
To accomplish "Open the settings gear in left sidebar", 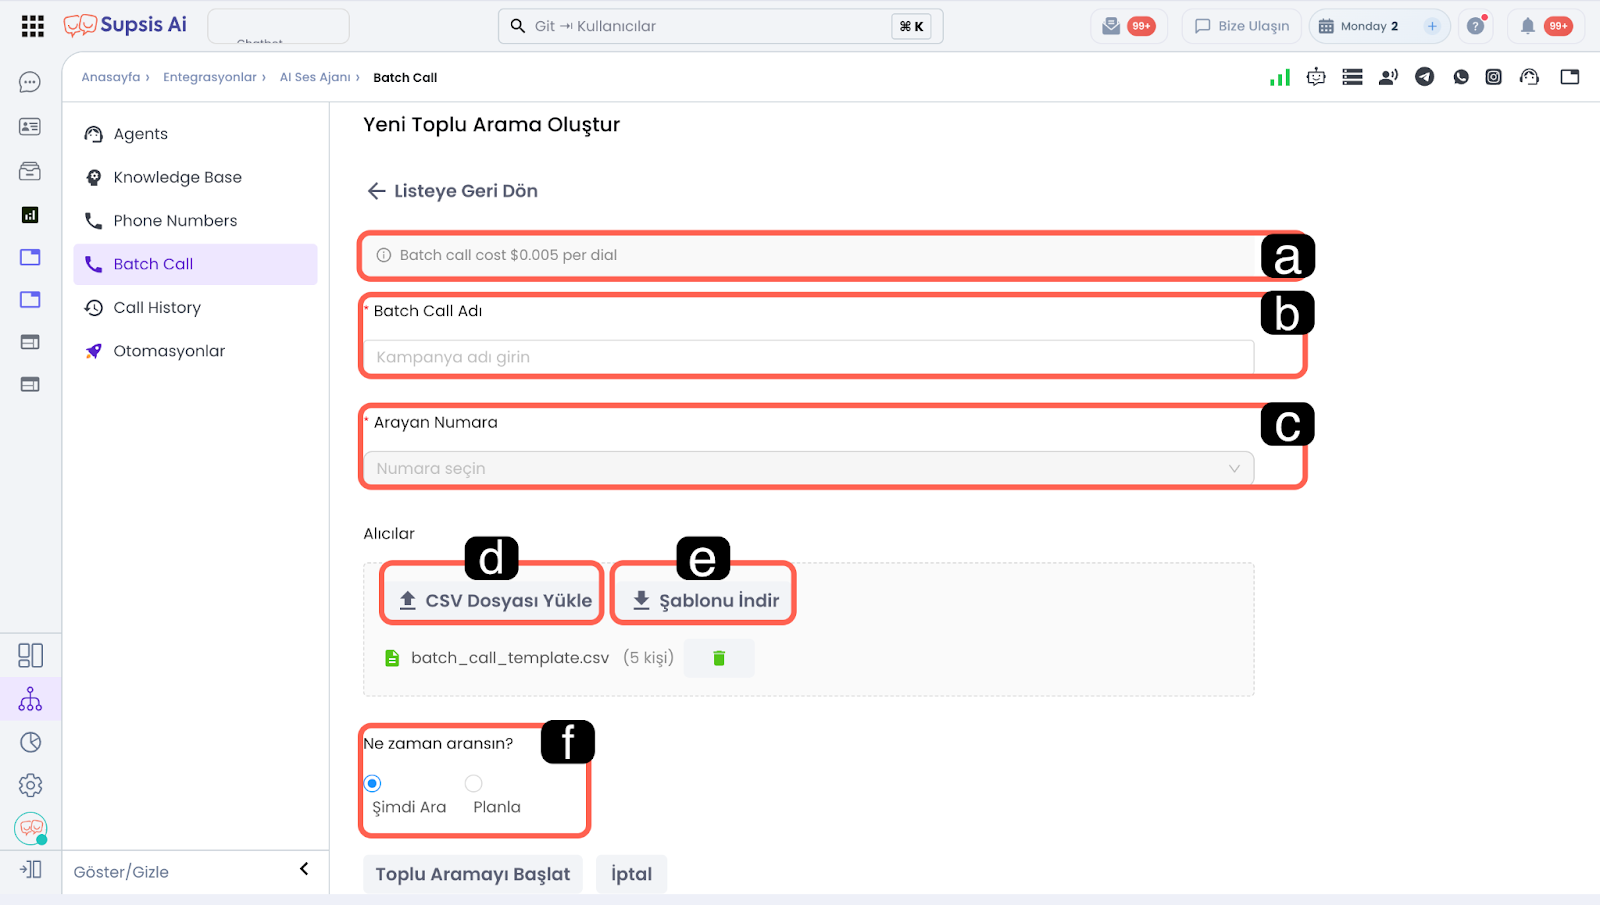I will tap(30, 785).
